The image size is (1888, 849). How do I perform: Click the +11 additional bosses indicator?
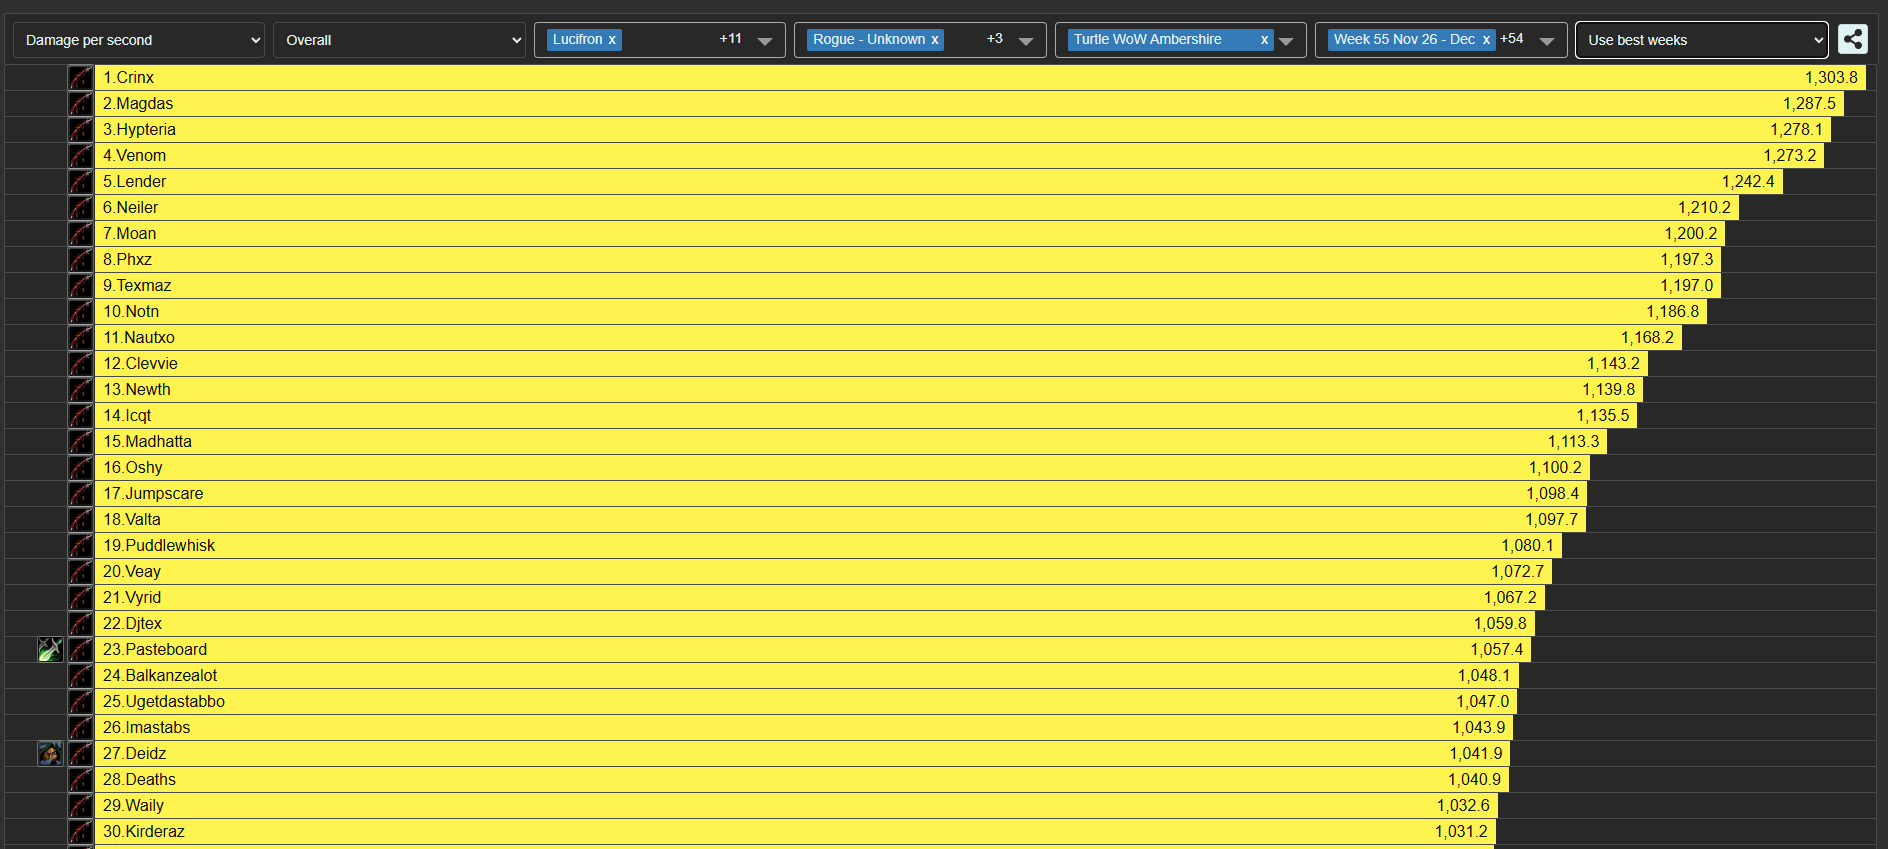(731, 39)
